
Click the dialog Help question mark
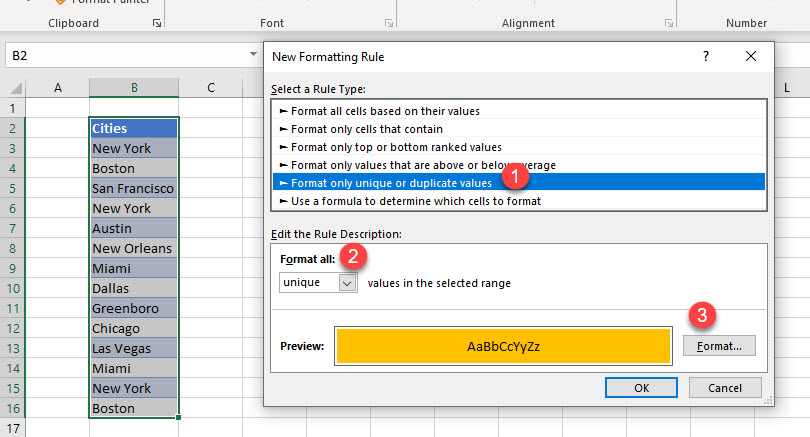tap(706, 57)
